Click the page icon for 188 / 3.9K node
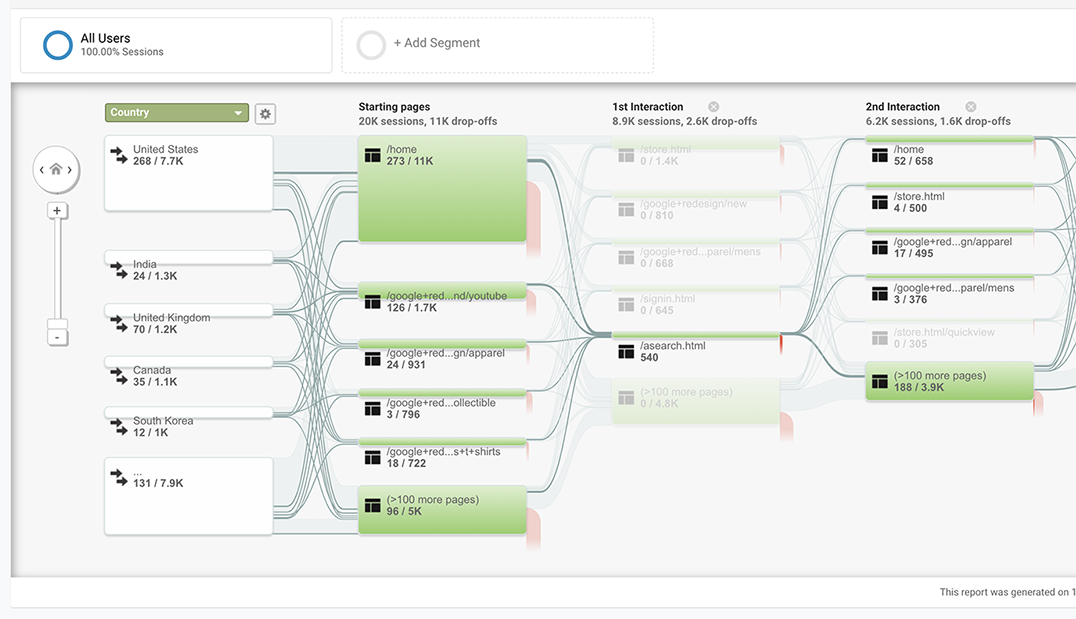 pyautogui.click(x=880, y=382)
